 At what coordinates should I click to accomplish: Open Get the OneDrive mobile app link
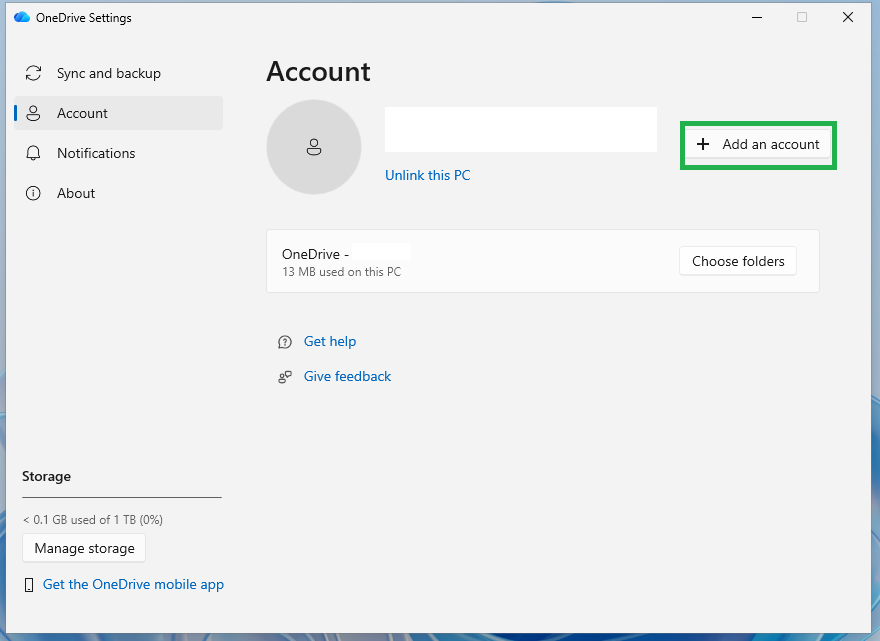(x=133, y=585)
